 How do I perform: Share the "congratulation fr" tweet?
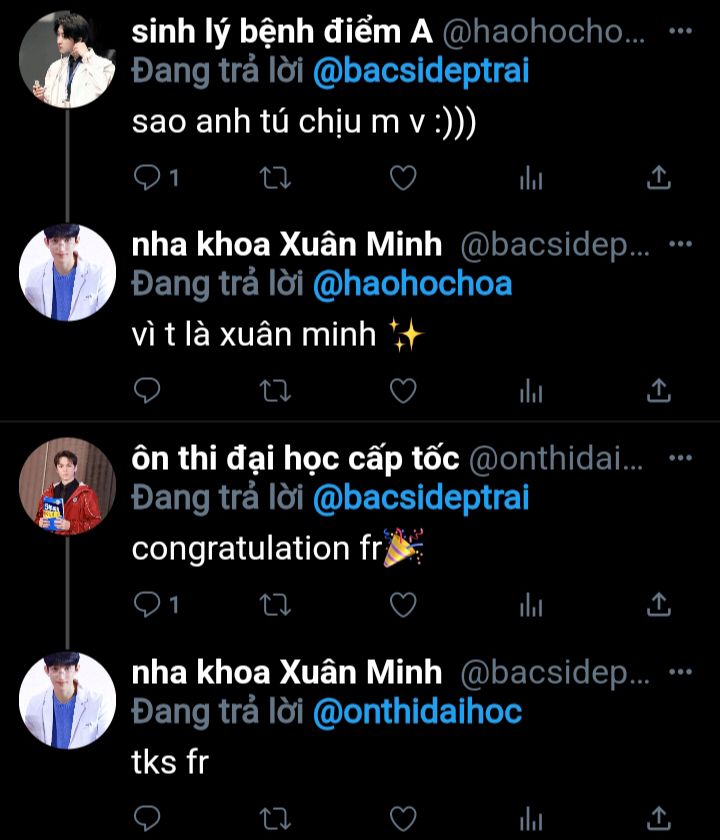pyautogui.click(x=658, y=604)
